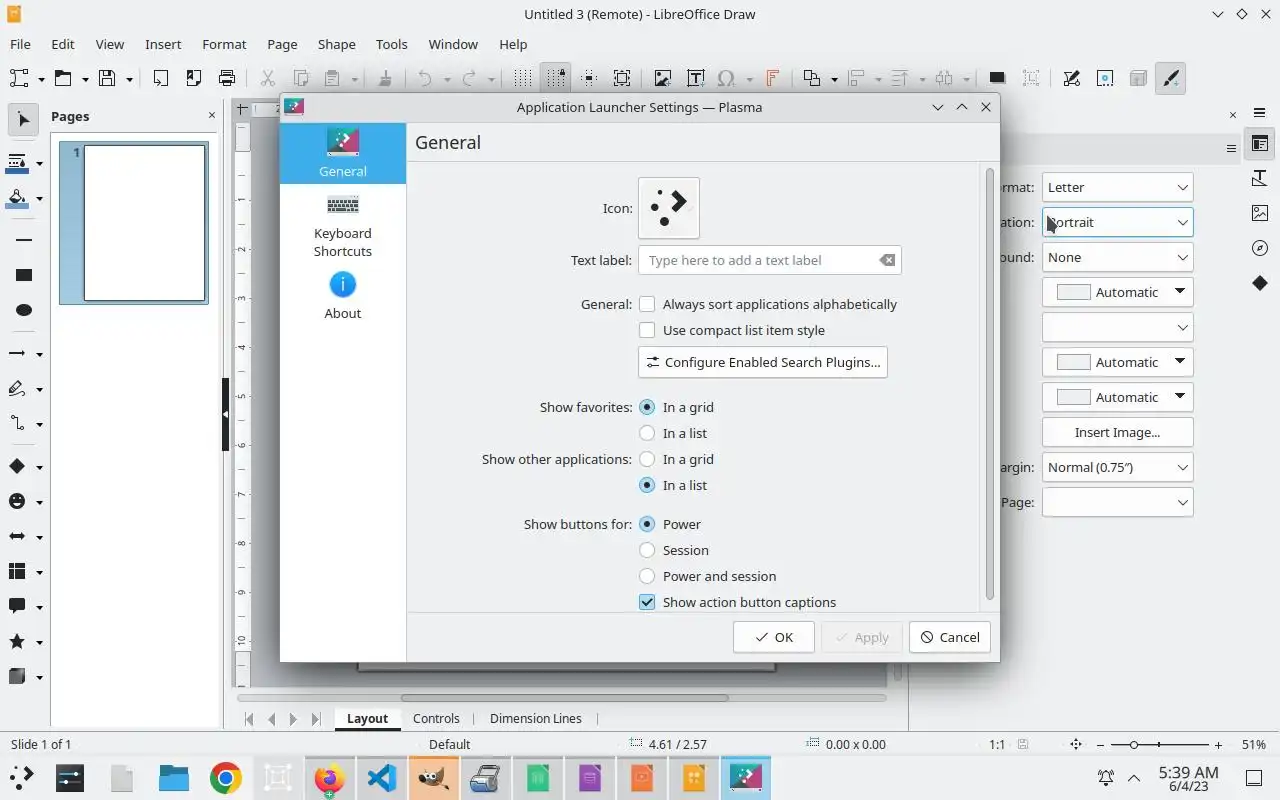The width and height of the screenshot is (1280, 800).
Task: Click the Insert Image icon in Draw toolbar
Action: click(662, 78)
